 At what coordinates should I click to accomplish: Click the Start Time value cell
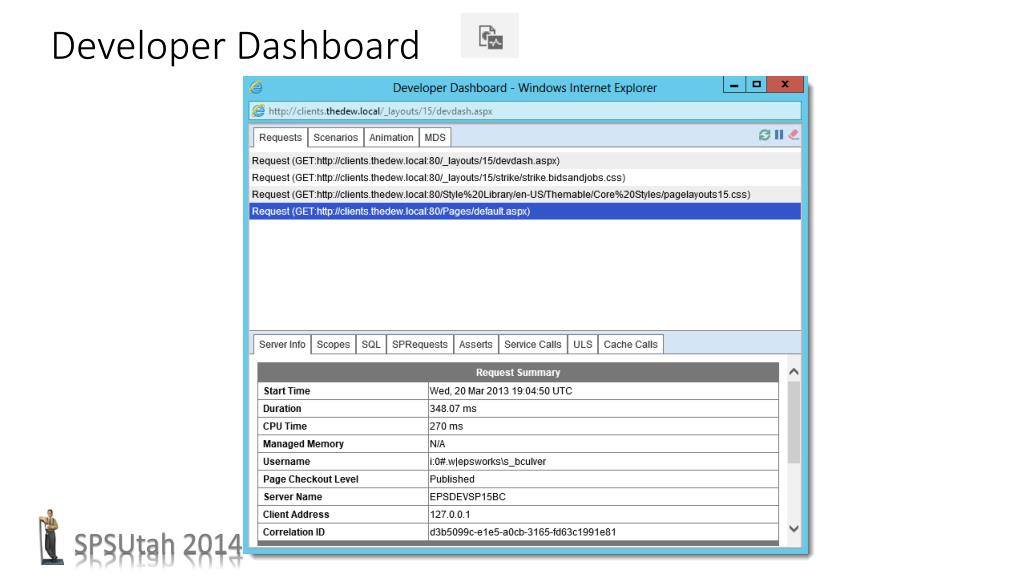click(x=603, y=391)
